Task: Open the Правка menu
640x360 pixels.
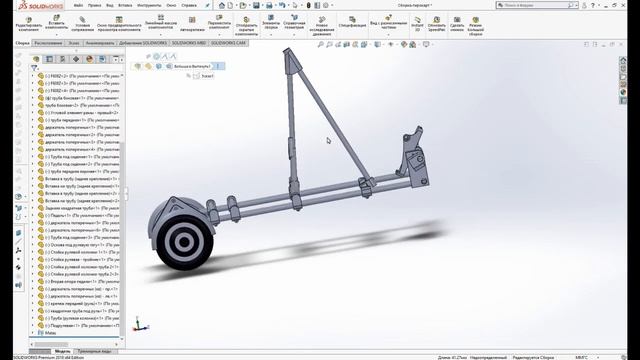Action: [94, 6]
